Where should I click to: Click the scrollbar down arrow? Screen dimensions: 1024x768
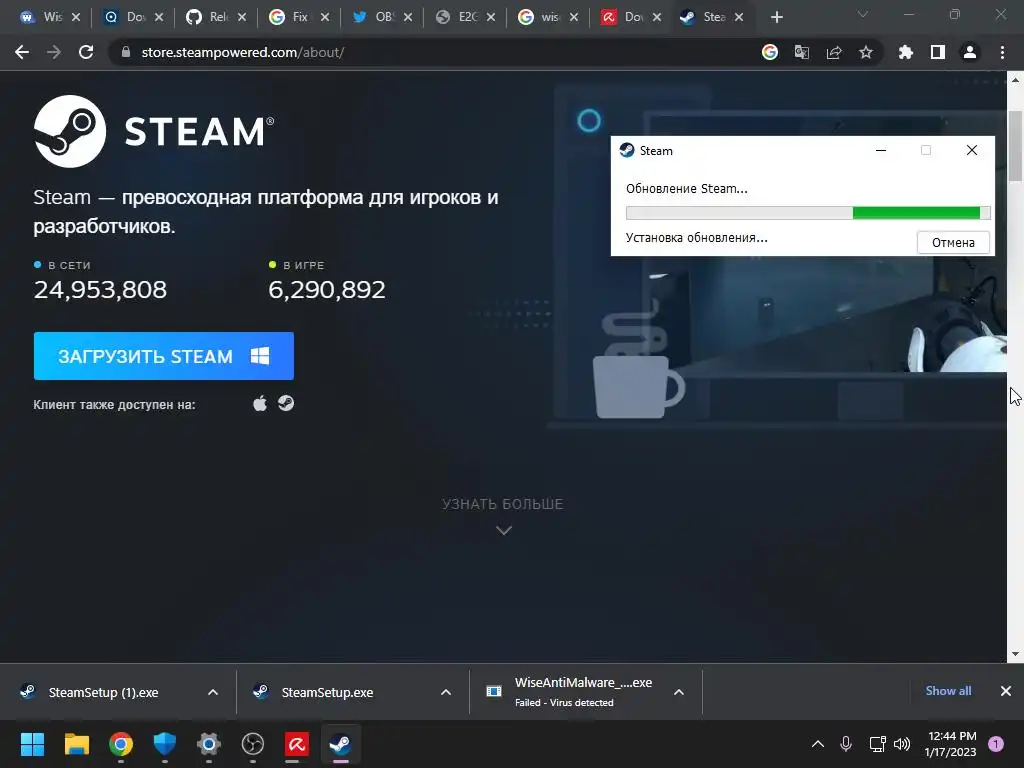click(x=1015, y=654)
